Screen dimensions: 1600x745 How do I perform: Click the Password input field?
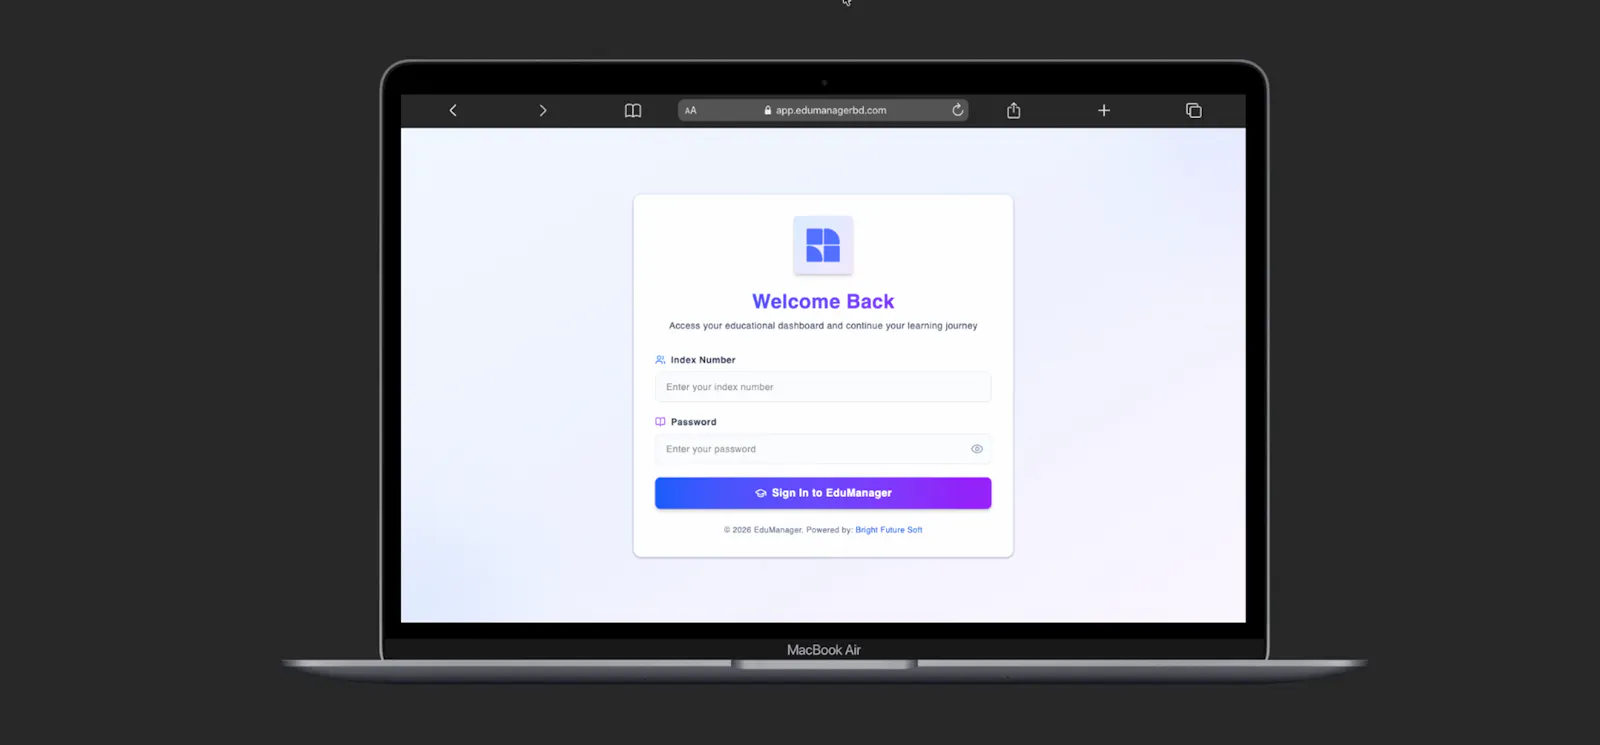coord(823,449)
